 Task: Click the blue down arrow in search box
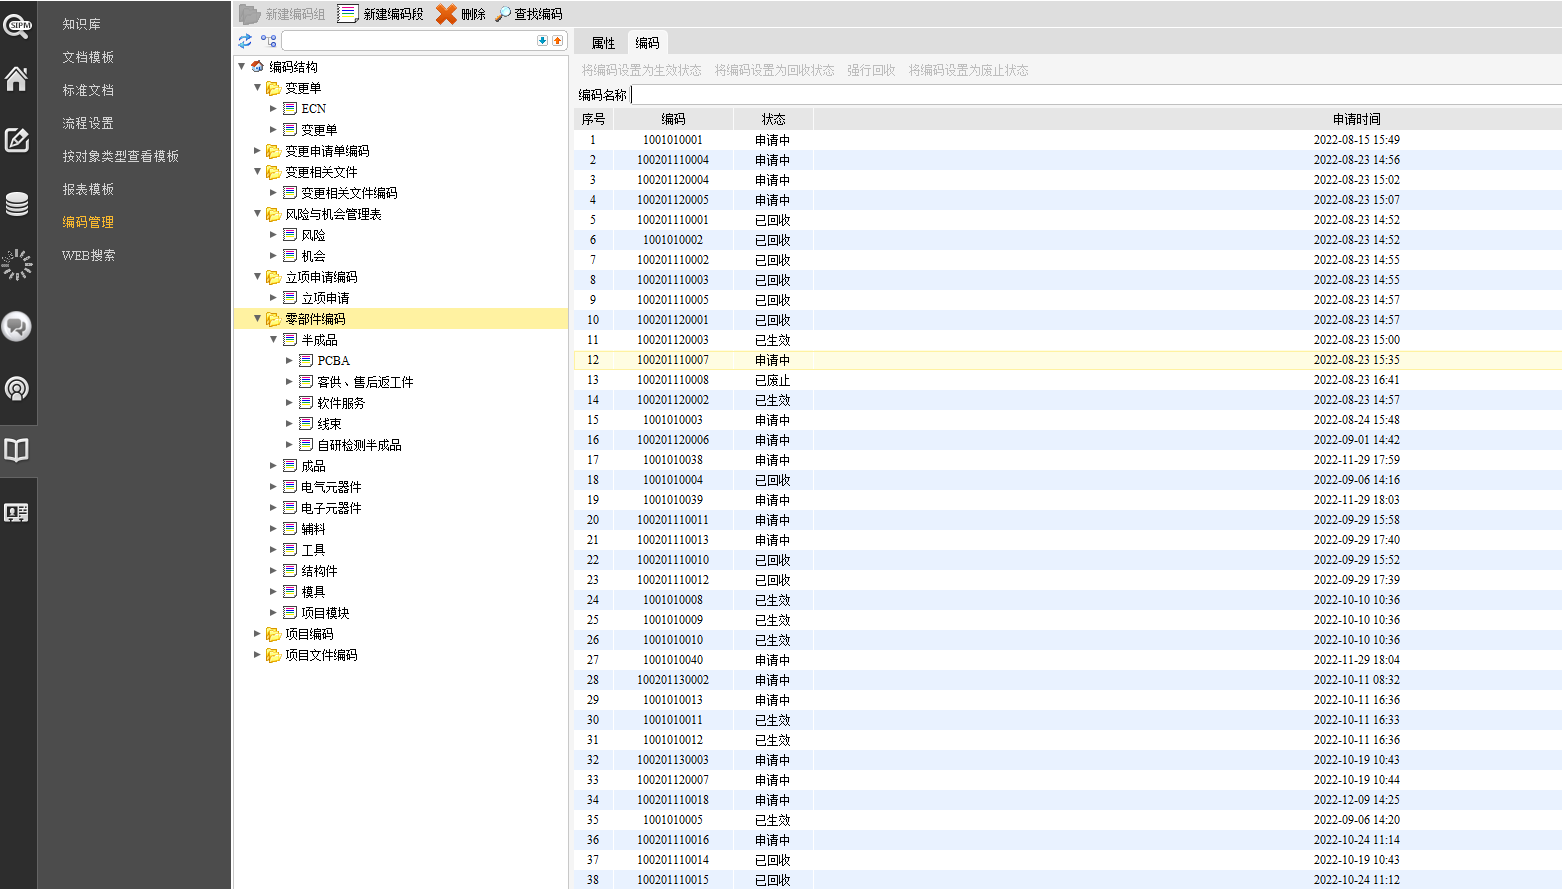pos(542,41)
